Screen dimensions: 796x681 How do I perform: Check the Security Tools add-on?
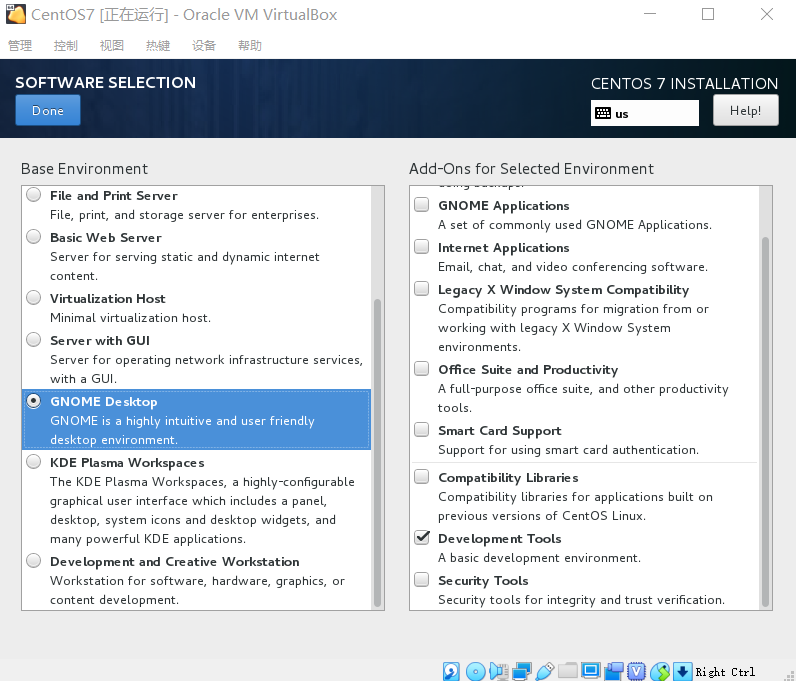[421, 579]
